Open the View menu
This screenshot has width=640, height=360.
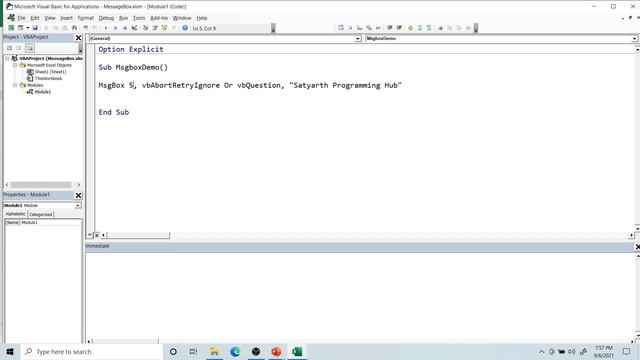tap(50, 18)
